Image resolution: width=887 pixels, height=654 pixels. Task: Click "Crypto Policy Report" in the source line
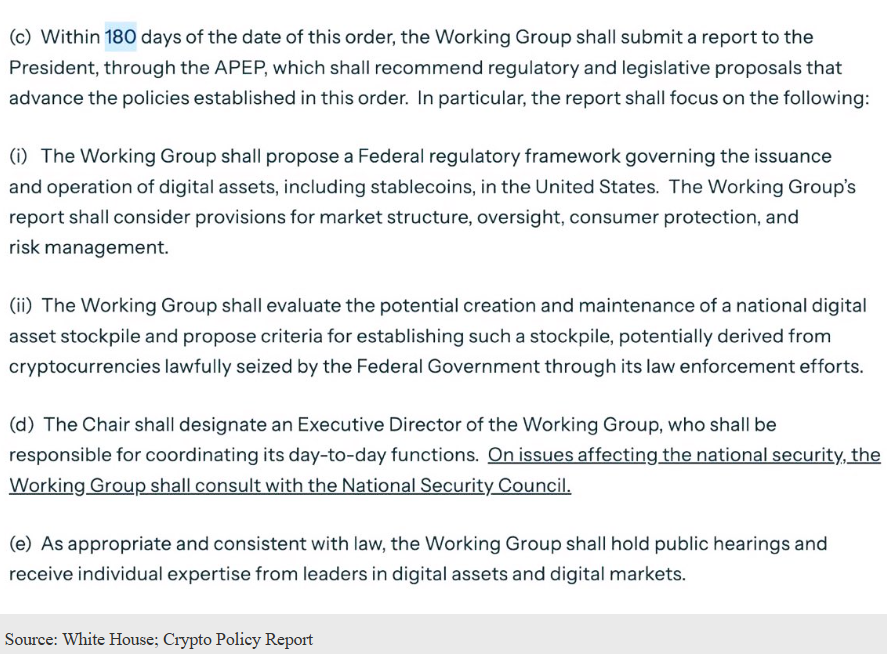point(239,639)
